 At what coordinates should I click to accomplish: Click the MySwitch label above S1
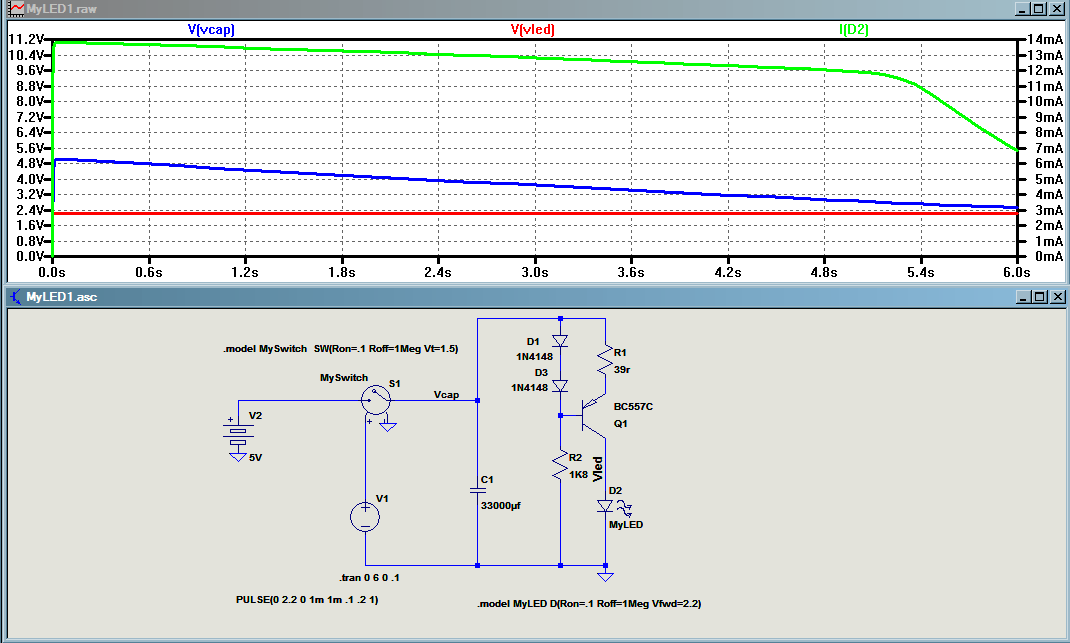(344, 378)
